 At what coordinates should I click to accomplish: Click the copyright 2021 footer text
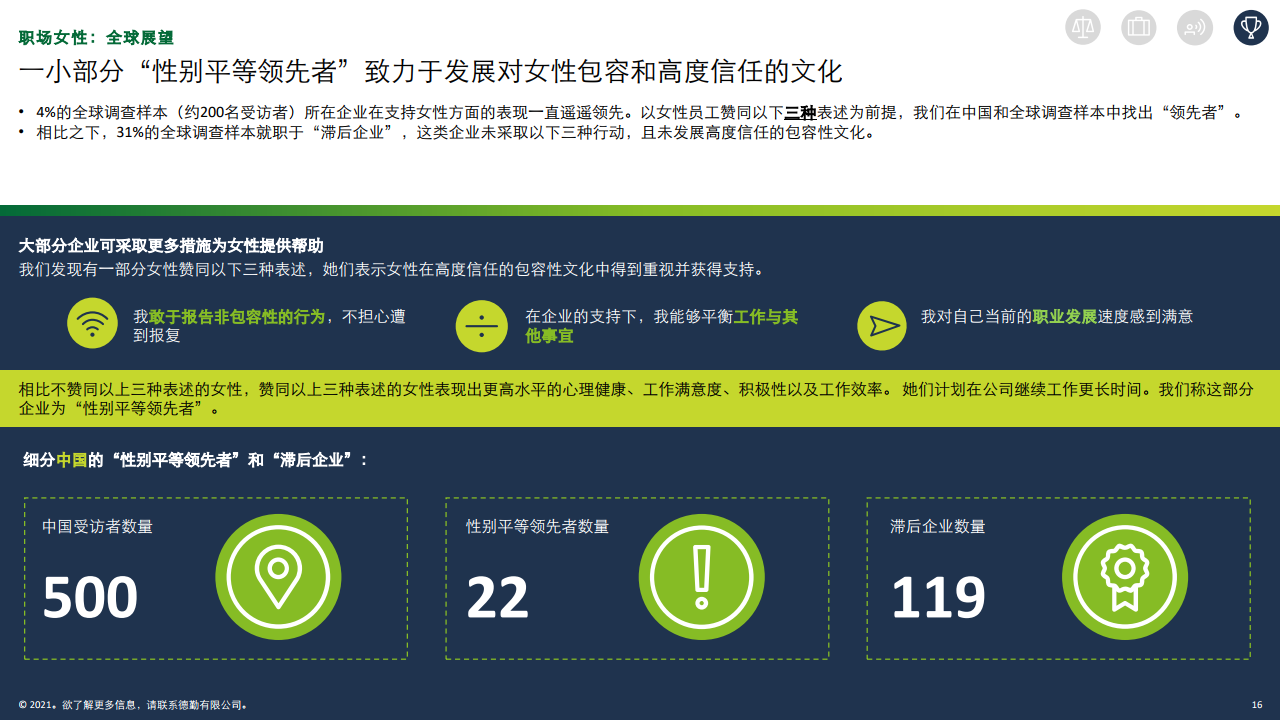coord(133,705)
